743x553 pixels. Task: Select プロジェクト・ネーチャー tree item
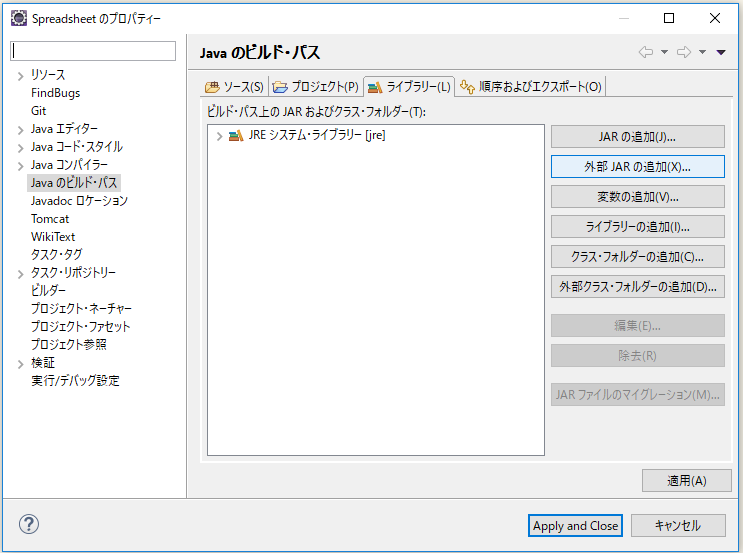[x=81, y=308]
